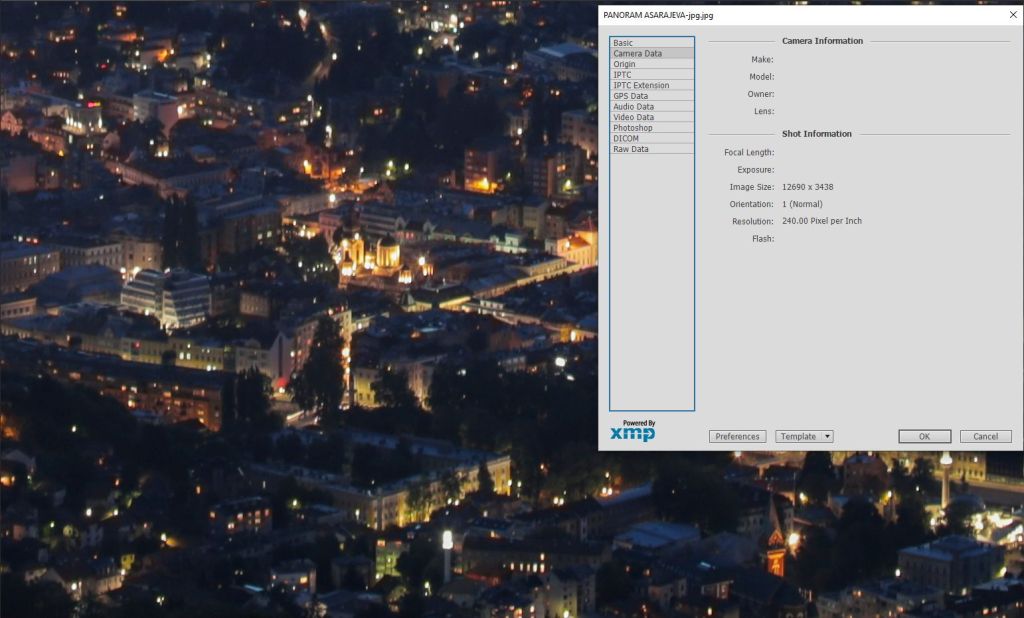
Task: Open the Basic metadata section
Action: point(623,43)
